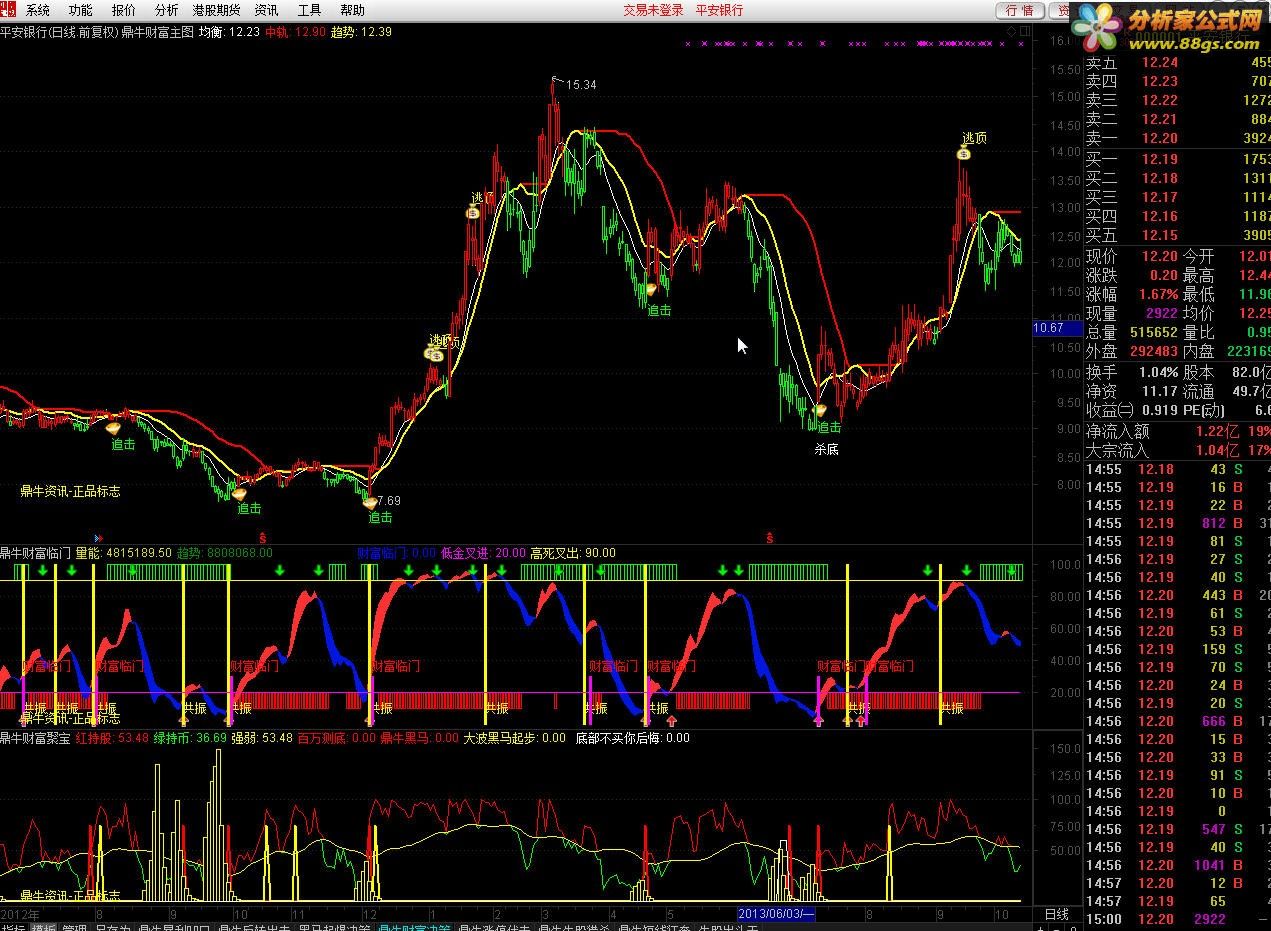1271x931 pixels.
Task: Click the 买五 12.15 order row
Action: (1178, 235)
